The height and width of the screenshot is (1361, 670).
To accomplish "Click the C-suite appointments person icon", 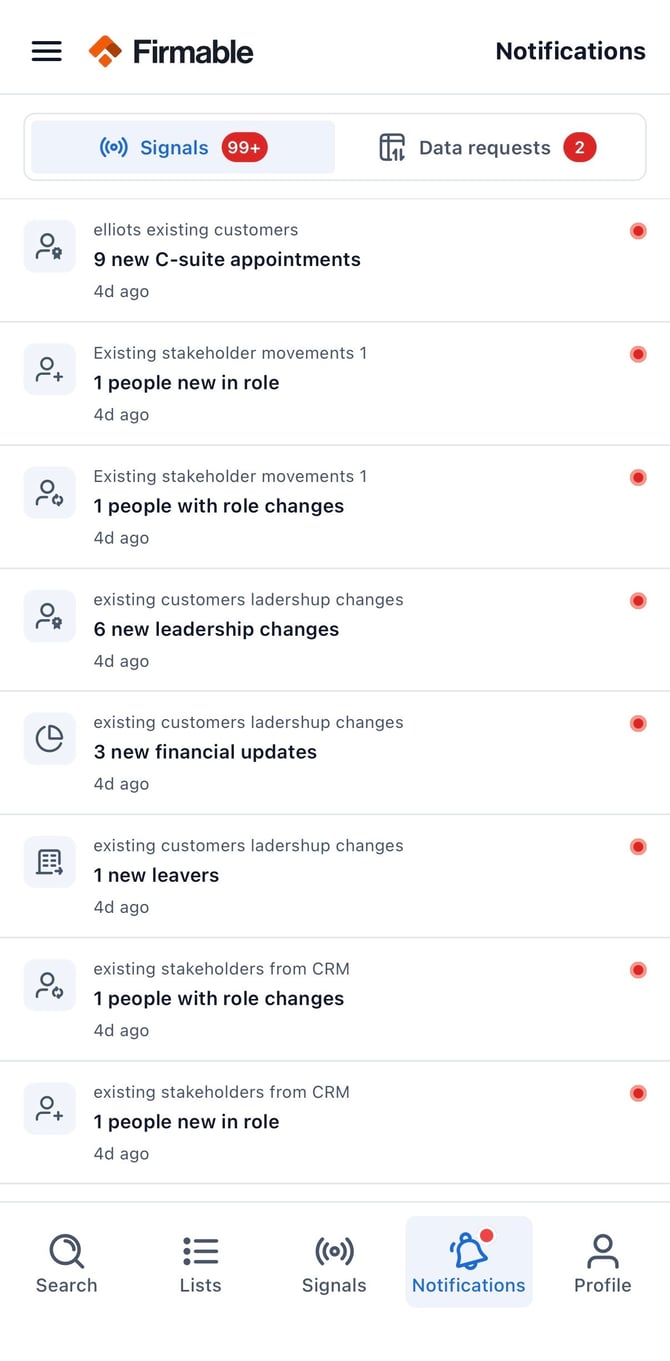I will click(49, 246).
